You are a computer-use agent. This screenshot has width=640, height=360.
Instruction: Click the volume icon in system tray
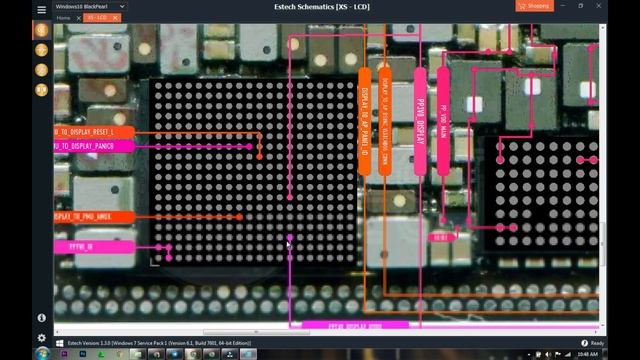pyautogui.click(x=548, y=354)
